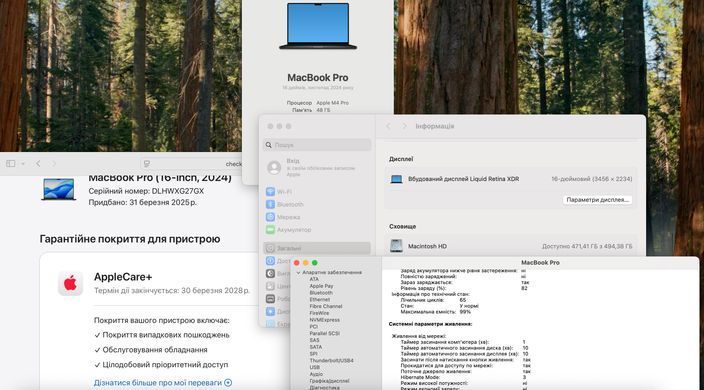Open the Apple Account sign-in 'Вхід' row

[317, 167]
